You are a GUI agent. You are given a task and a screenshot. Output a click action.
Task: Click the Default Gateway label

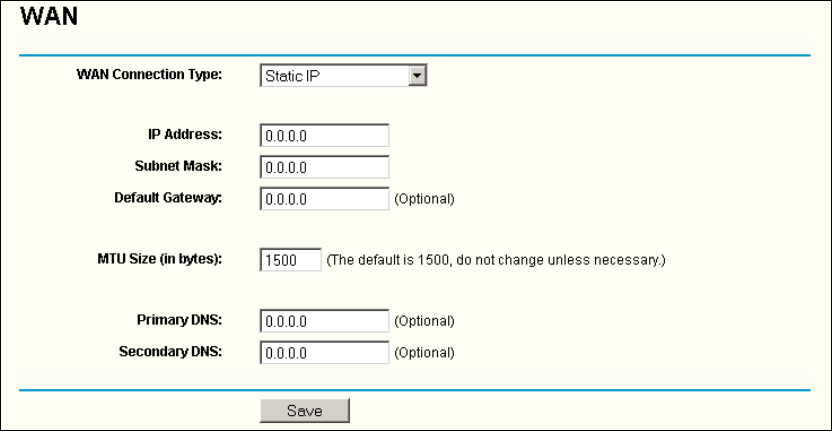[168, 197]
